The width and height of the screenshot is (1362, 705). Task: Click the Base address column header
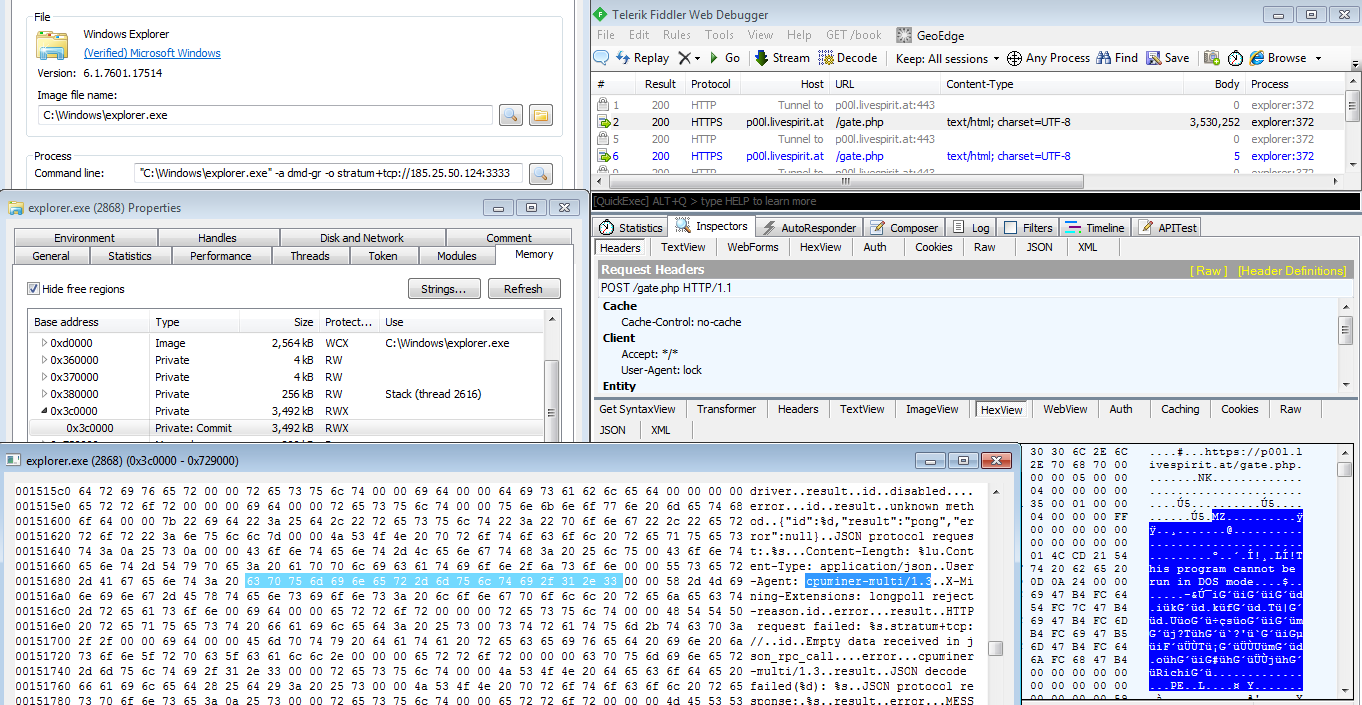[89, 322]
